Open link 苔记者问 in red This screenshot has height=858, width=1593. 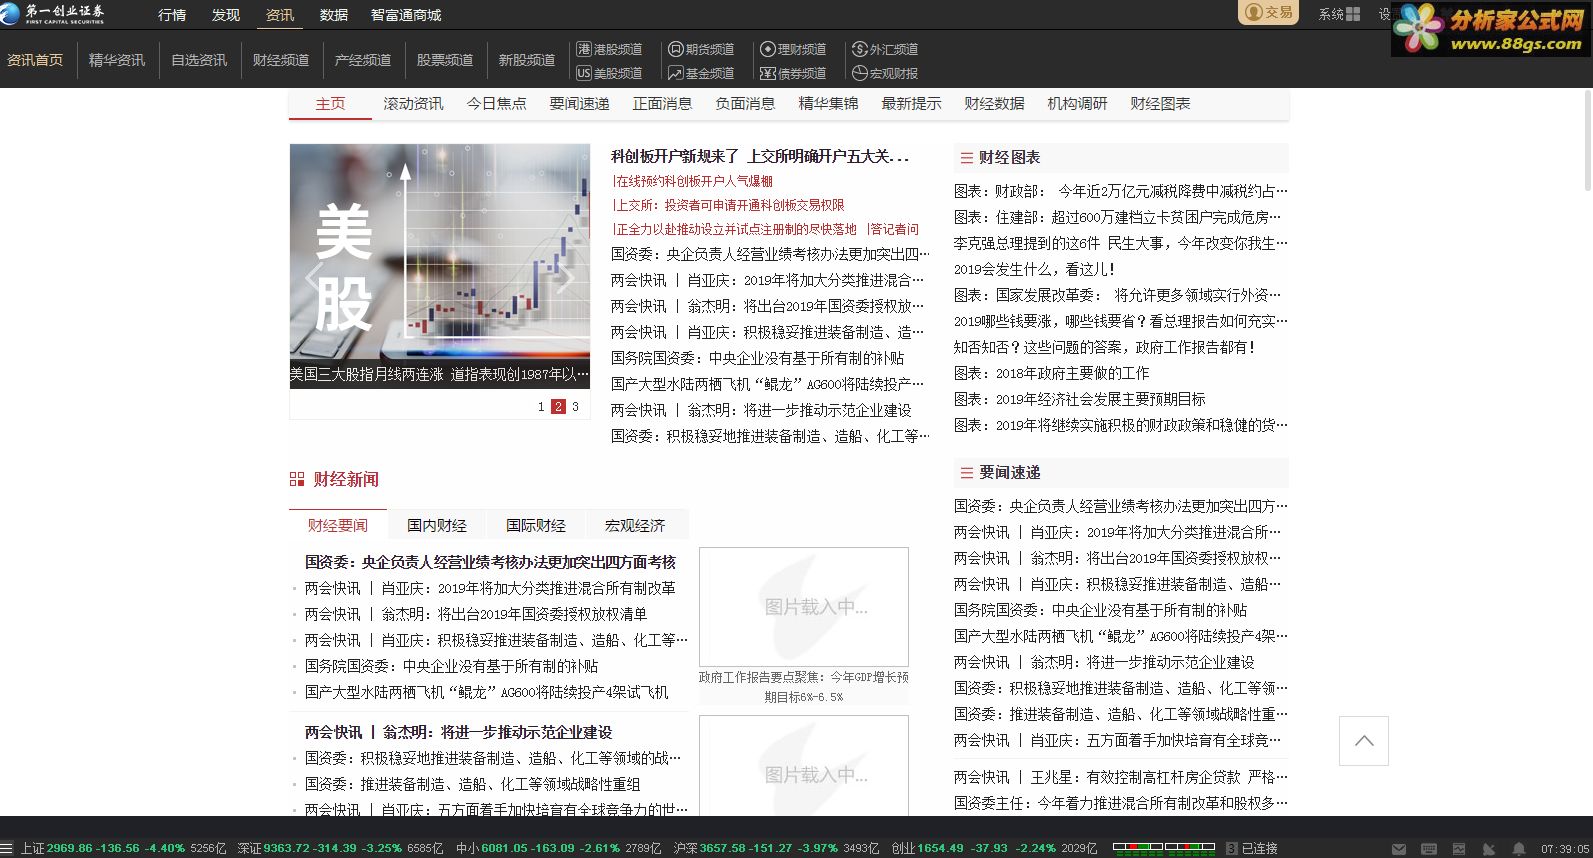coord(893,230)
